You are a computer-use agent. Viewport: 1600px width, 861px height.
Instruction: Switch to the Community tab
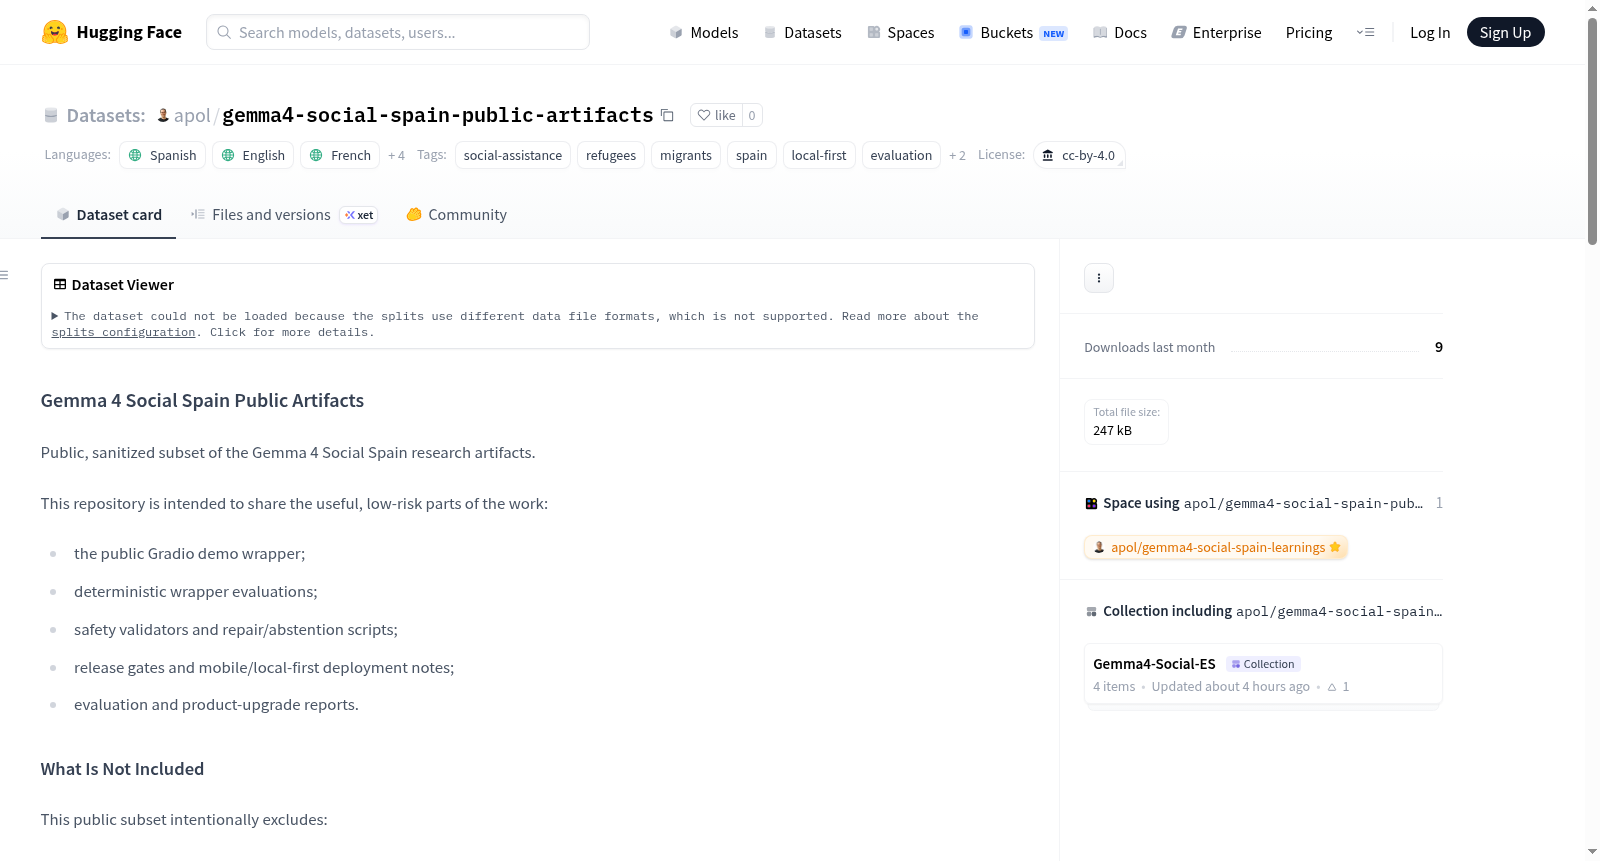[456, 215]
